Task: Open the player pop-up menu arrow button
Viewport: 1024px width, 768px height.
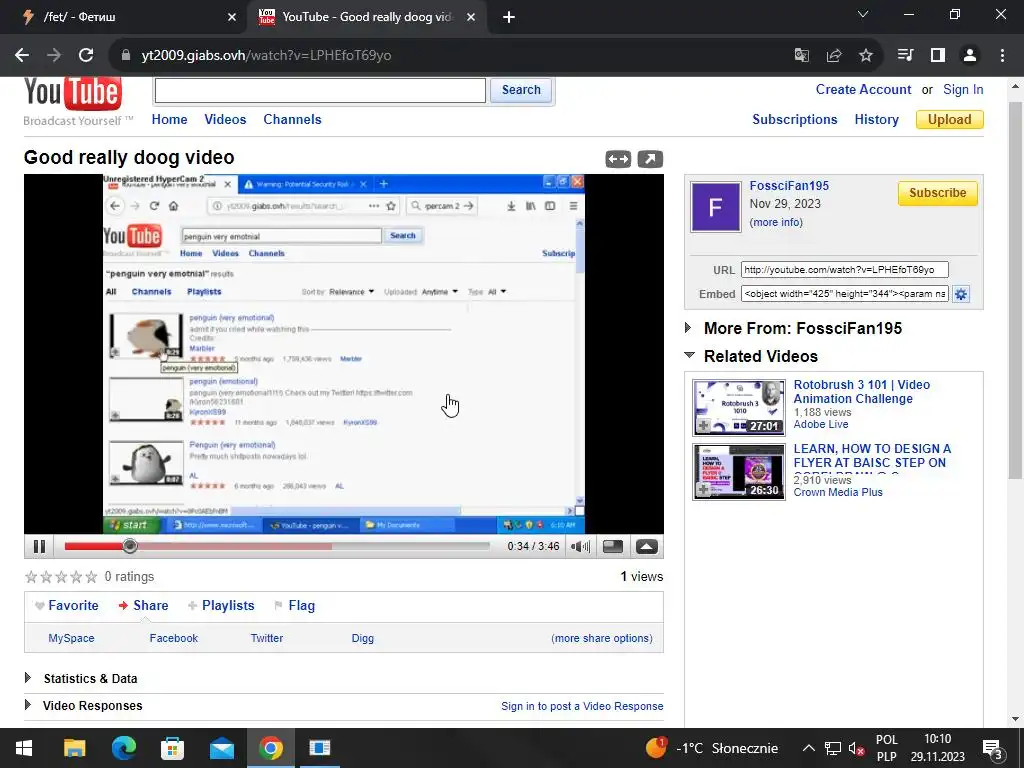Action: coord(647,547)
